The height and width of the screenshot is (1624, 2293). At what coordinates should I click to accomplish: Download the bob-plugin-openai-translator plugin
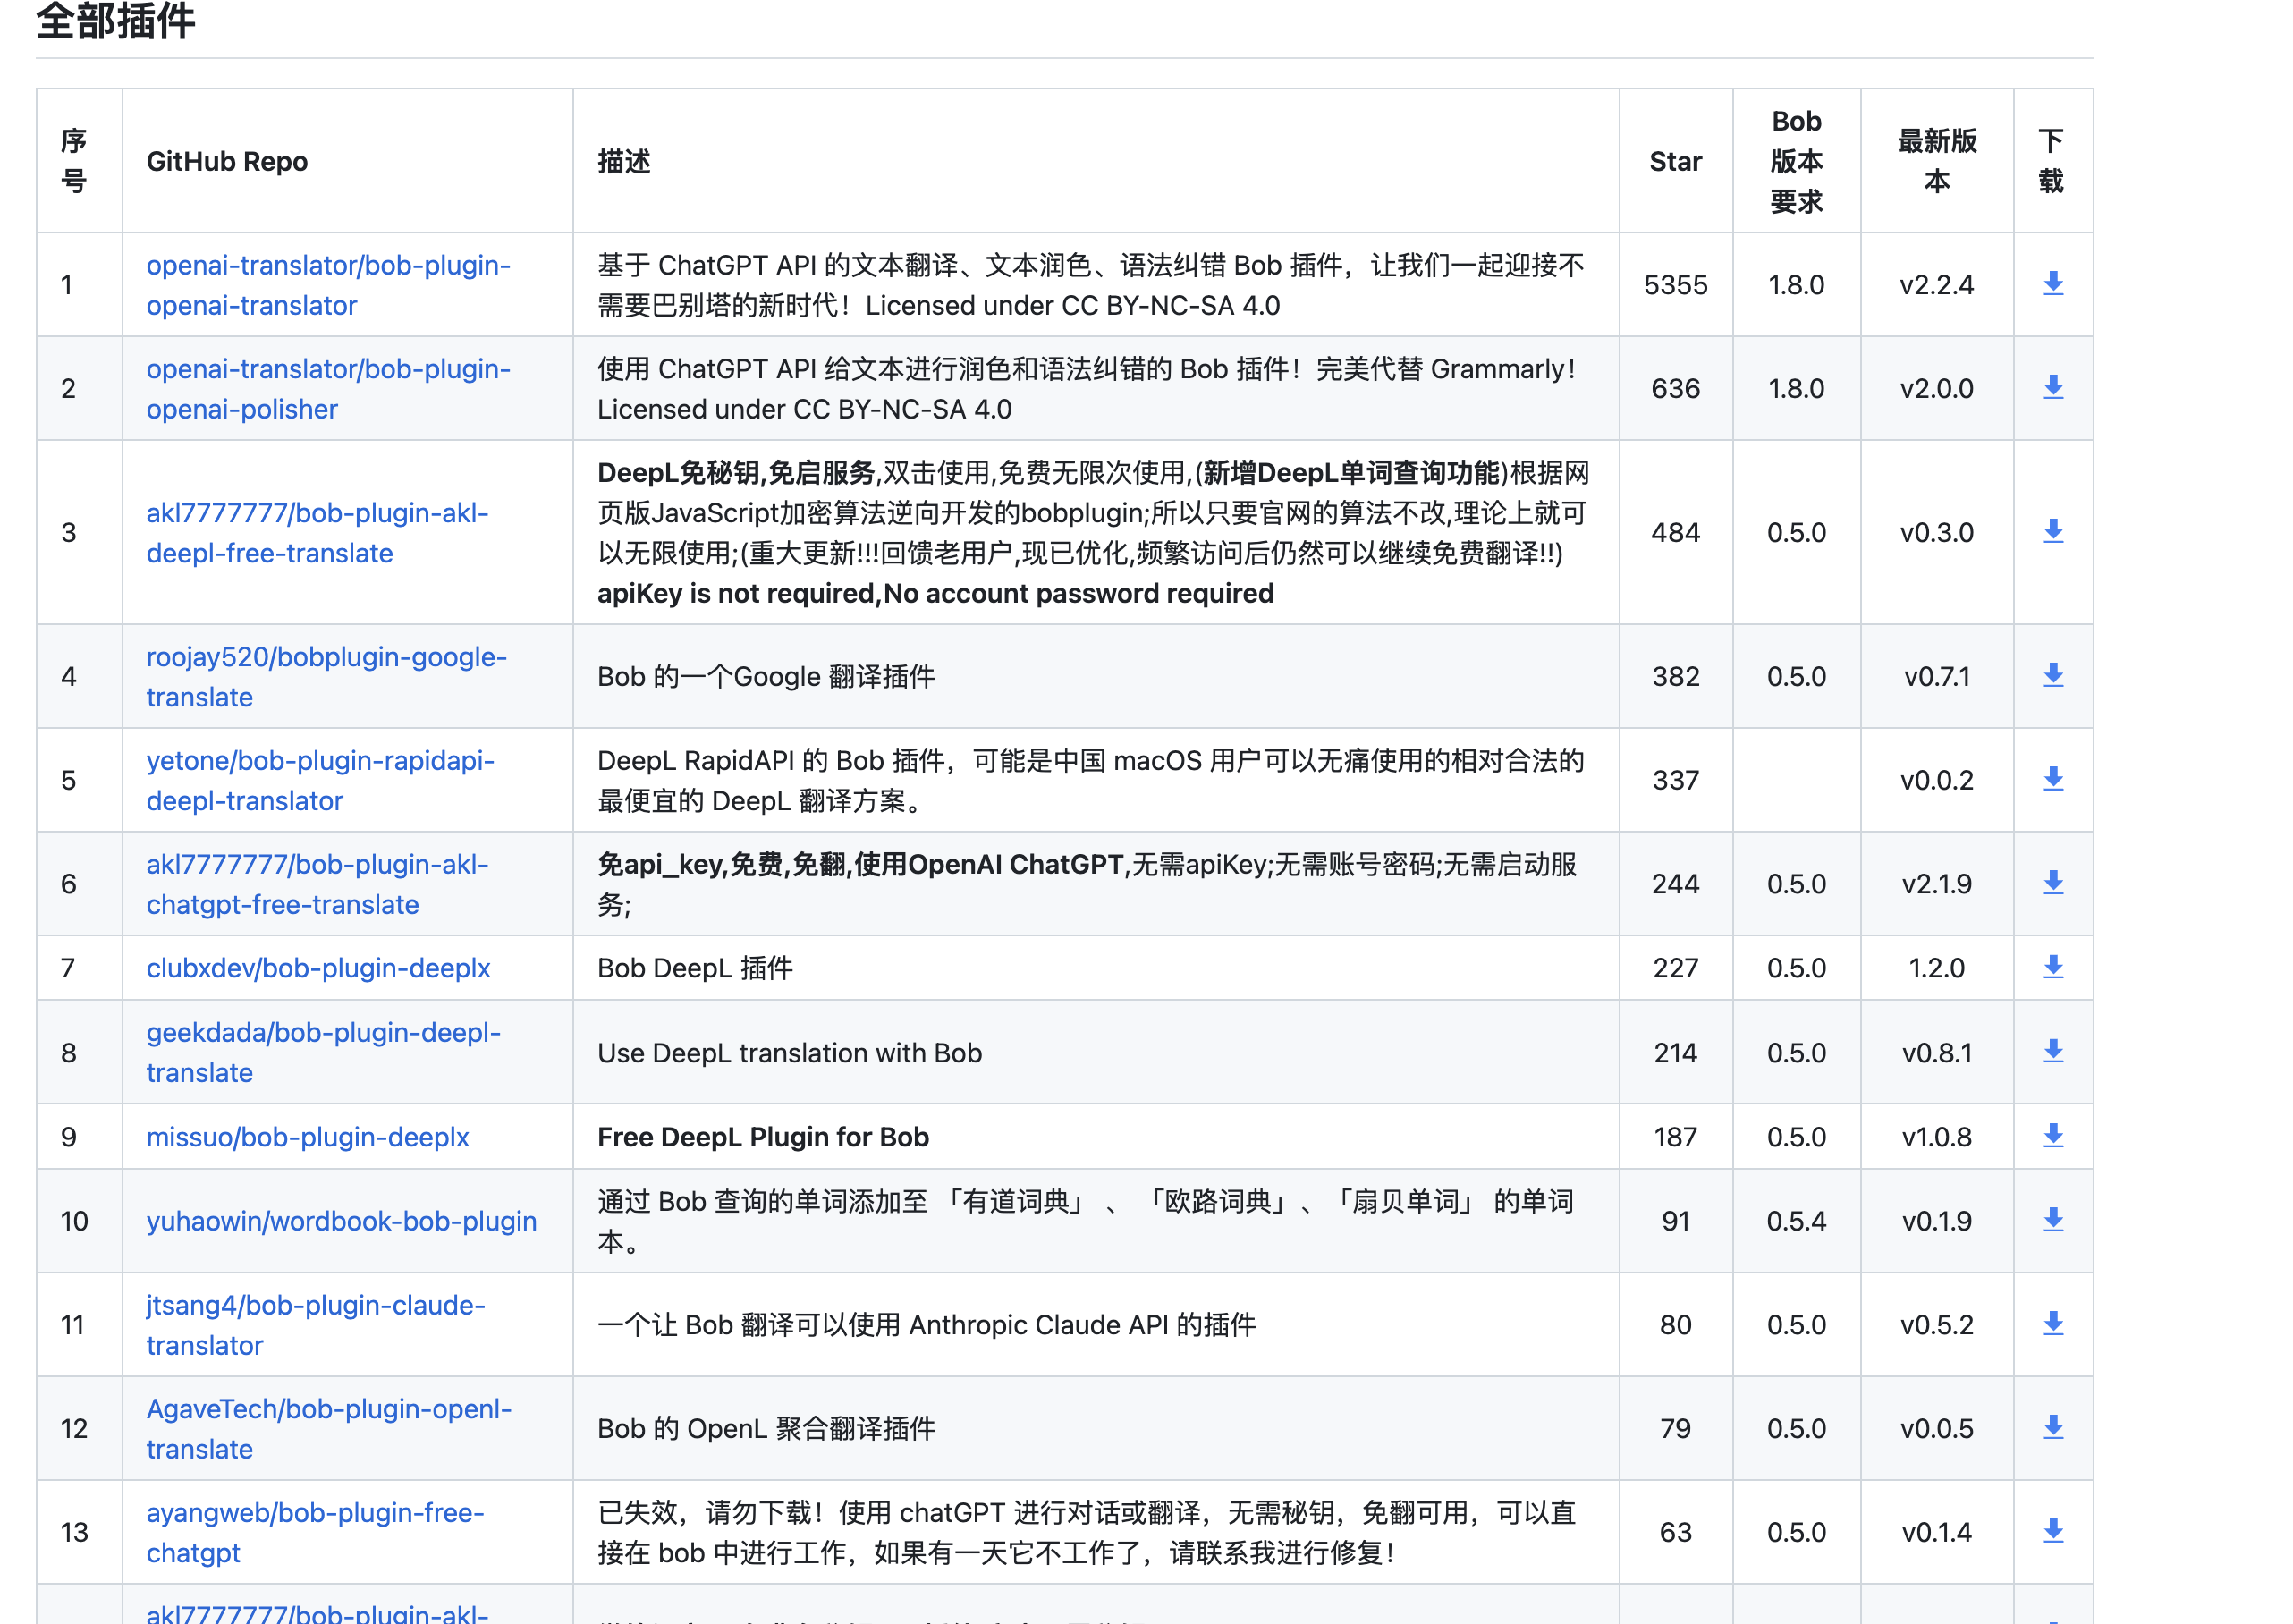(2052, 284)
